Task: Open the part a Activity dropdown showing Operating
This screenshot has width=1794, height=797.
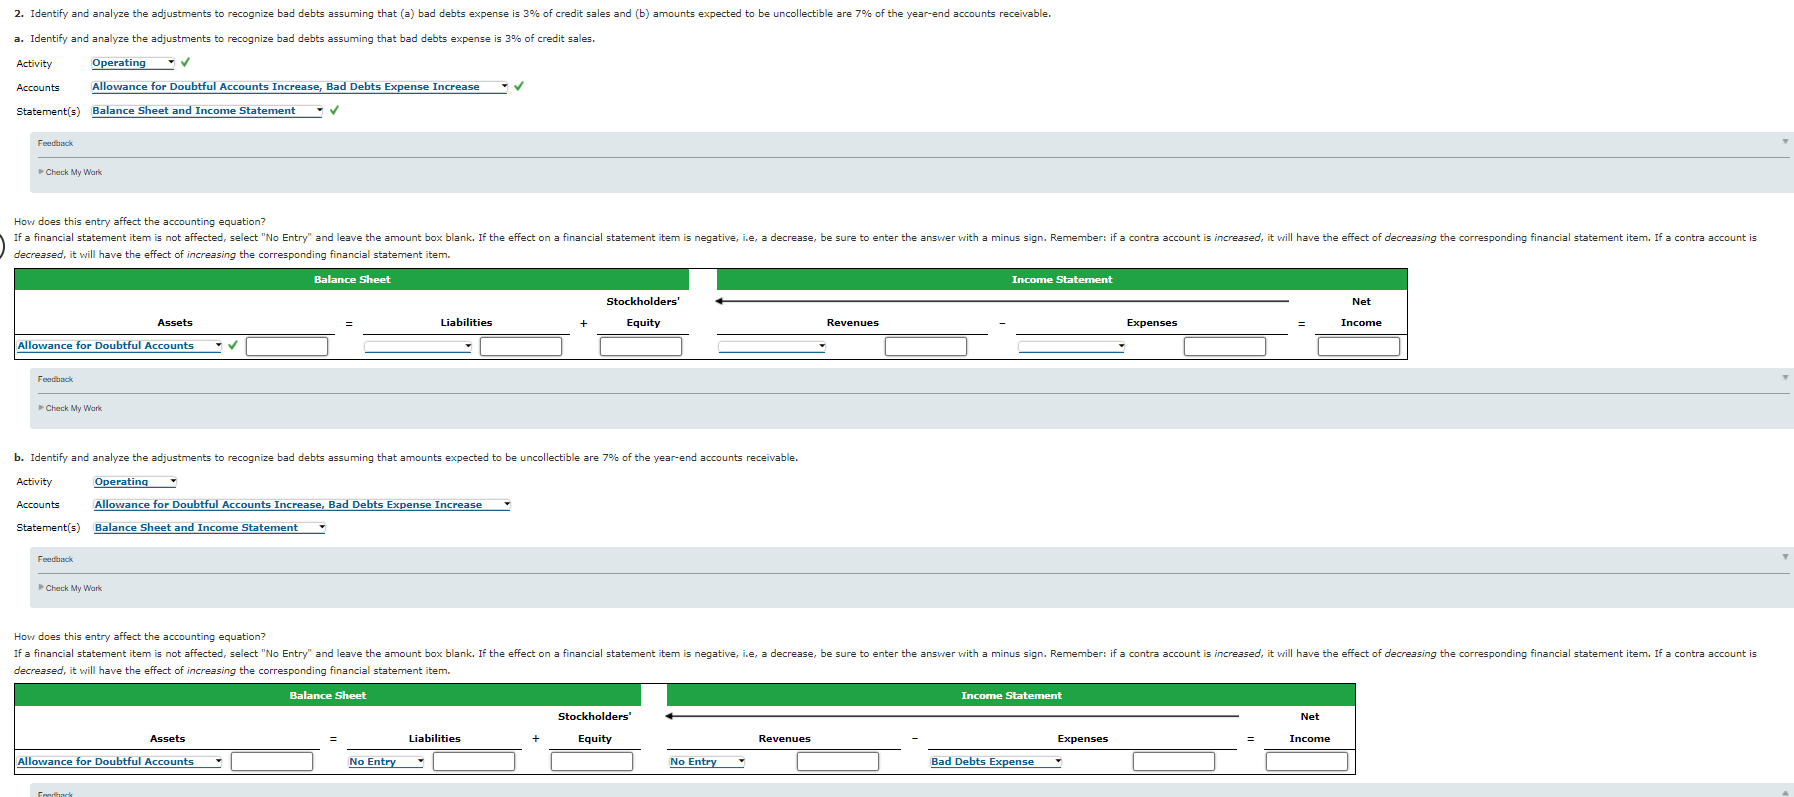Action: point(133,63)
